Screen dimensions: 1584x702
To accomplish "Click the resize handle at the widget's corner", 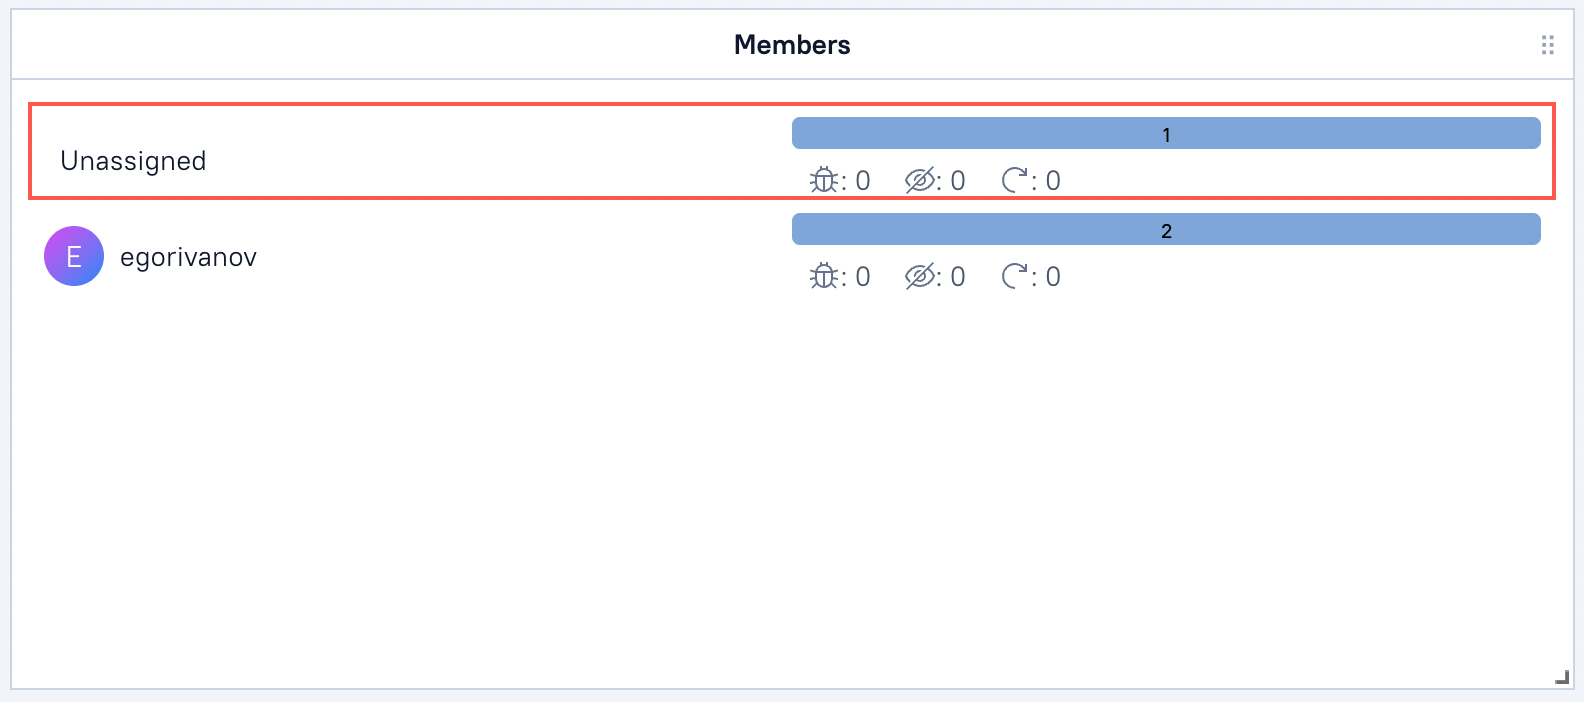I will (1562, 678).
